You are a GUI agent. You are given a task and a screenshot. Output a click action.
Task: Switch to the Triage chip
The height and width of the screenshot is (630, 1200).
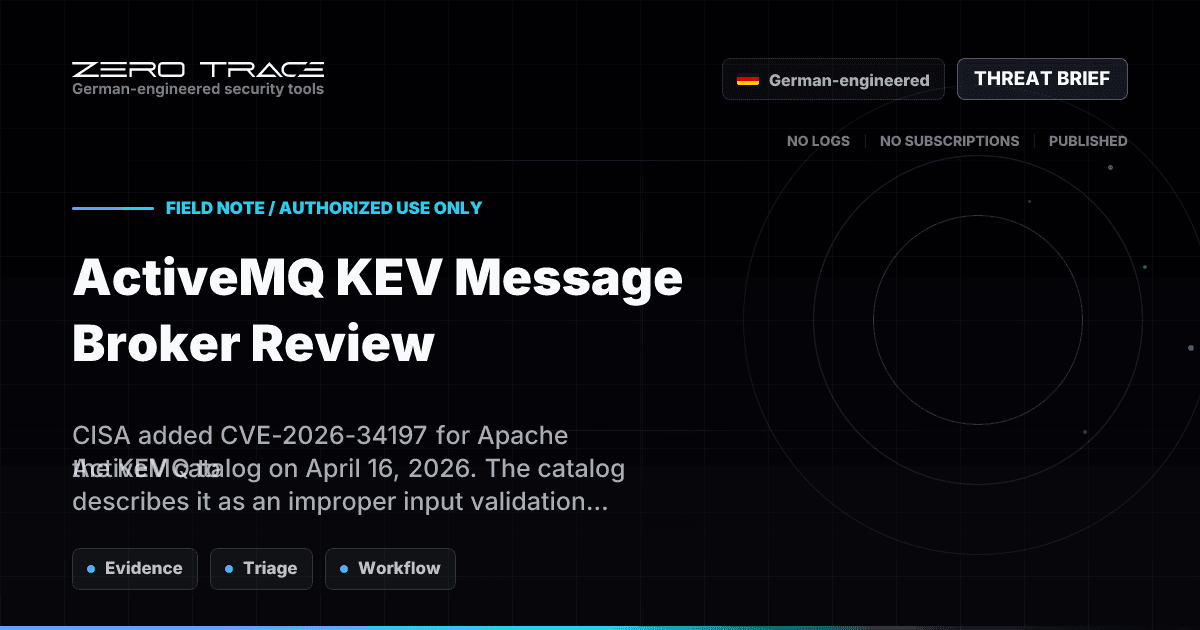coord(261,568)
